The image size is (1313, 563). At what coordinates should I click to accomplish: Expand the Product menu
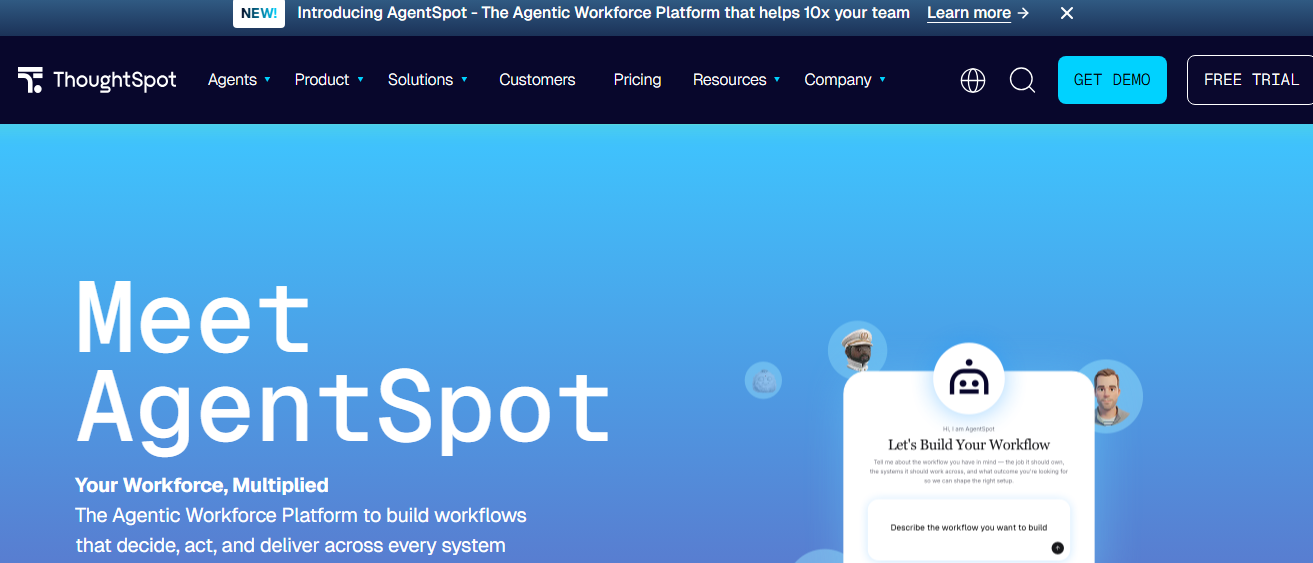coord(329,80)
